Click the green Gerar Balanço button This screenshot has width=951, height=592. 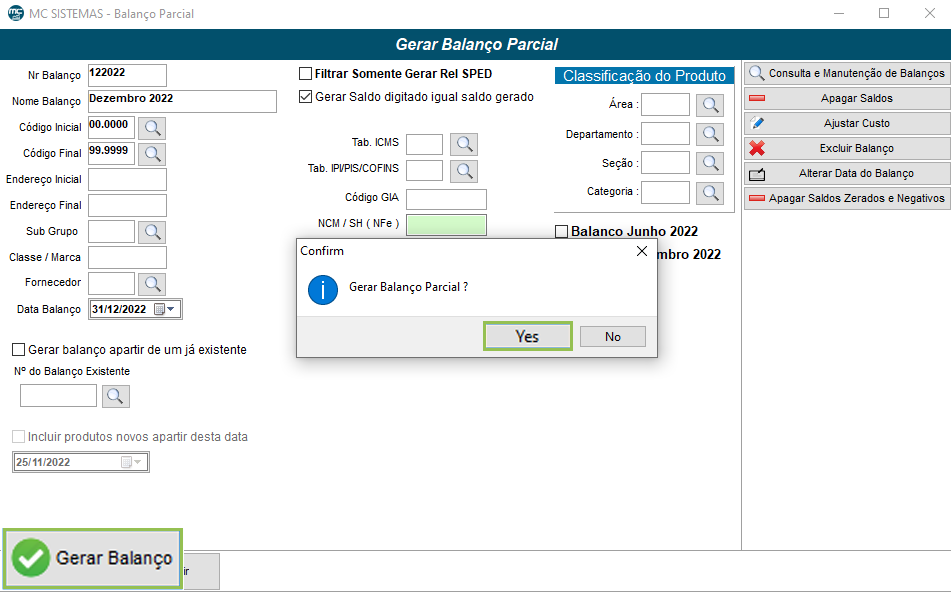tap(93, 558)
